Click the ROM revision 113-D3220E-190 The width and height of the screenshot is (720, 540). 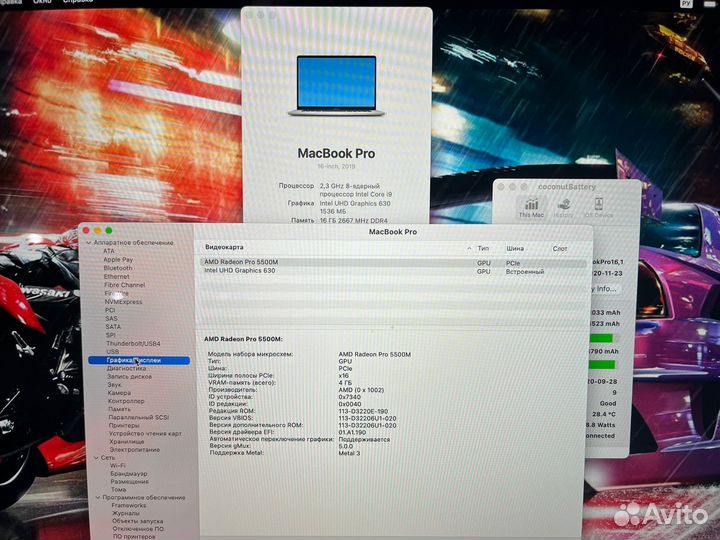363,411
